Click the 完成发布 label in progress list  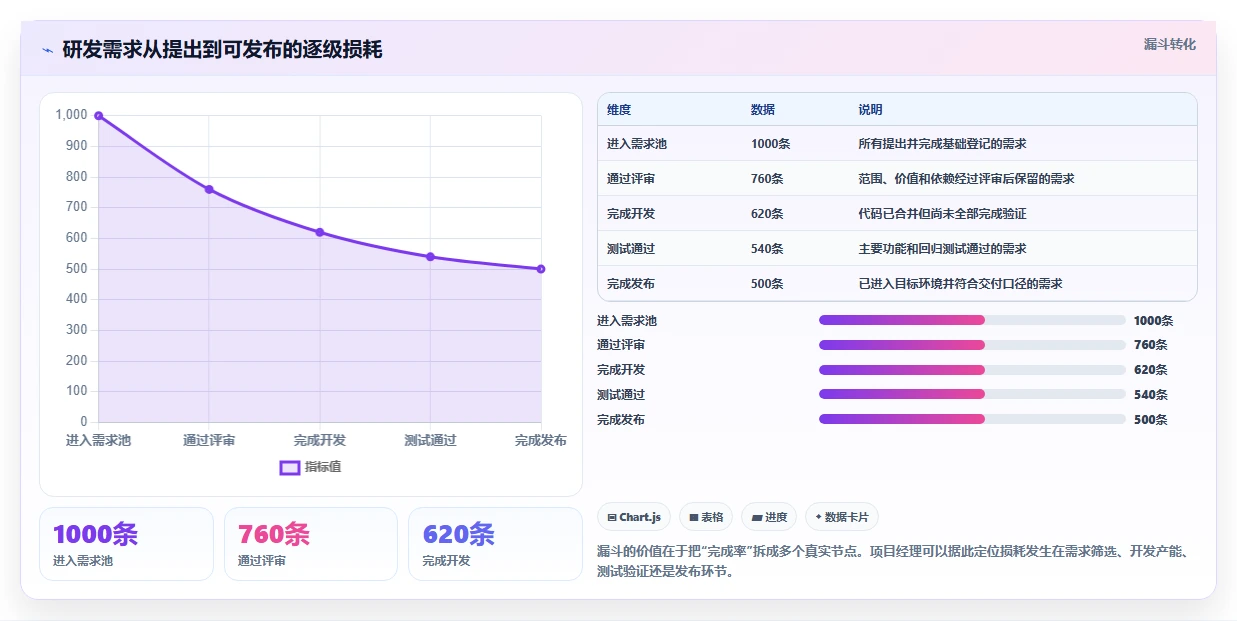621,420
